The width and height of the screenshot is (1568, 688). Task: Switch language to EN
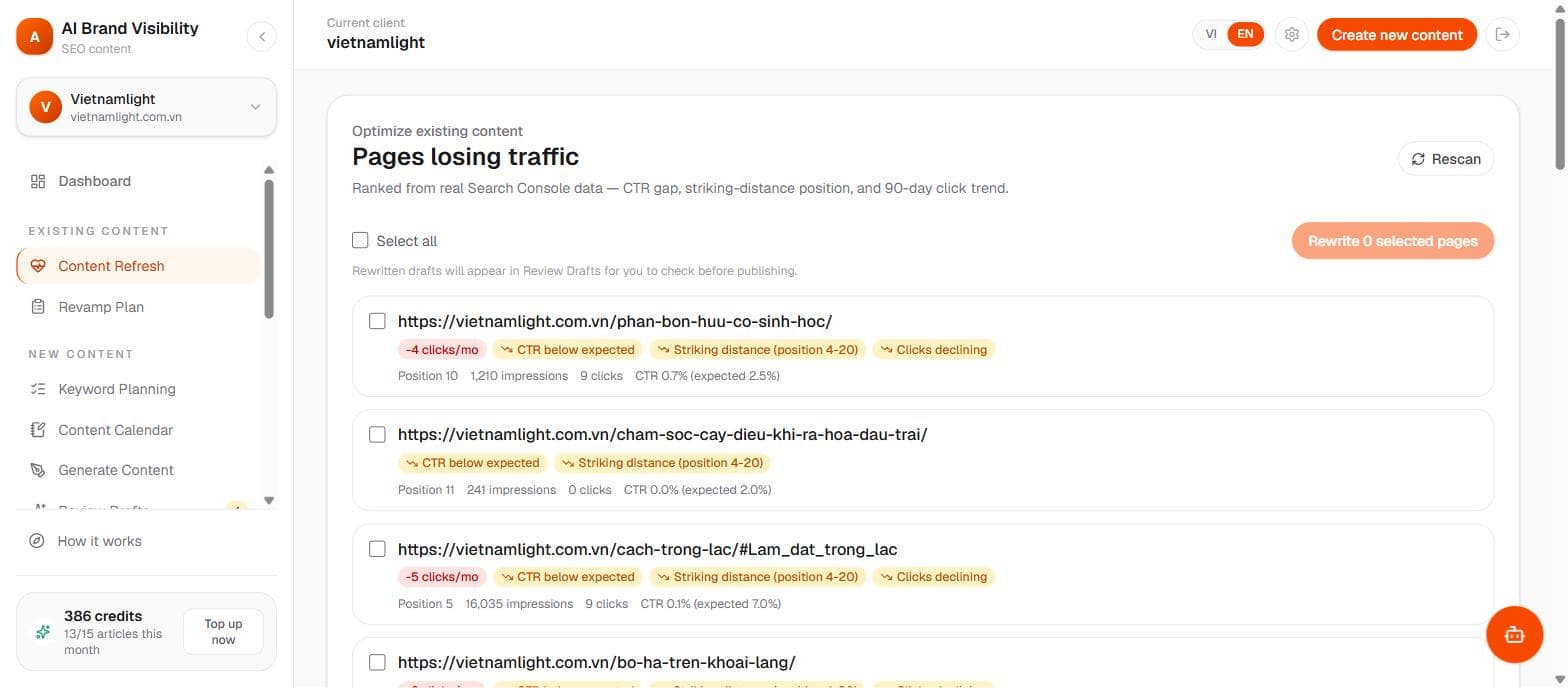tap(1245, 34)
